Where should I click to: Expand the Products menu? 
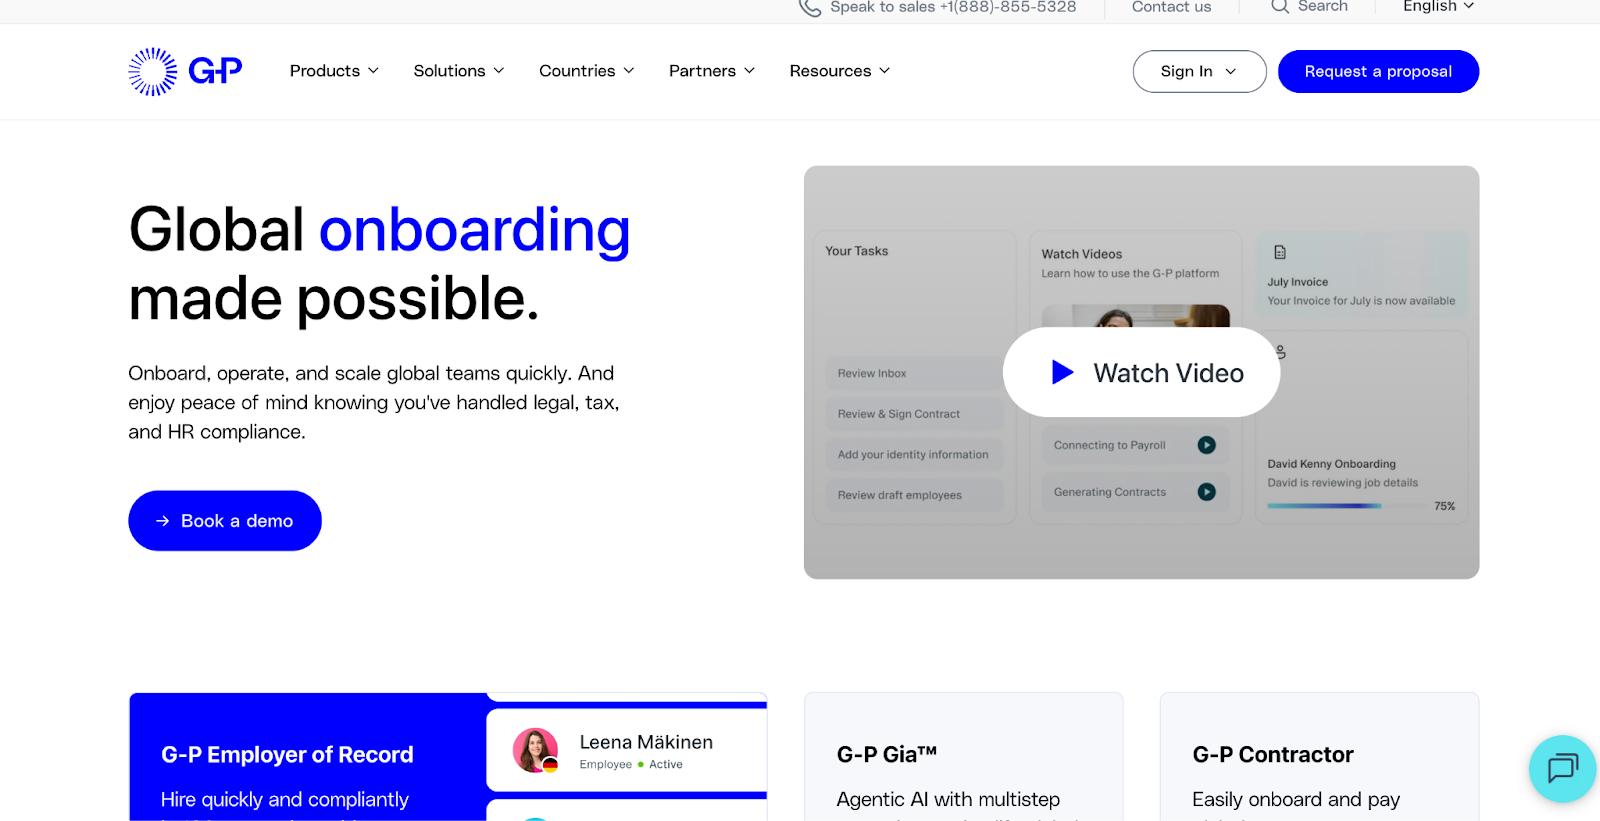click(334, 71)
